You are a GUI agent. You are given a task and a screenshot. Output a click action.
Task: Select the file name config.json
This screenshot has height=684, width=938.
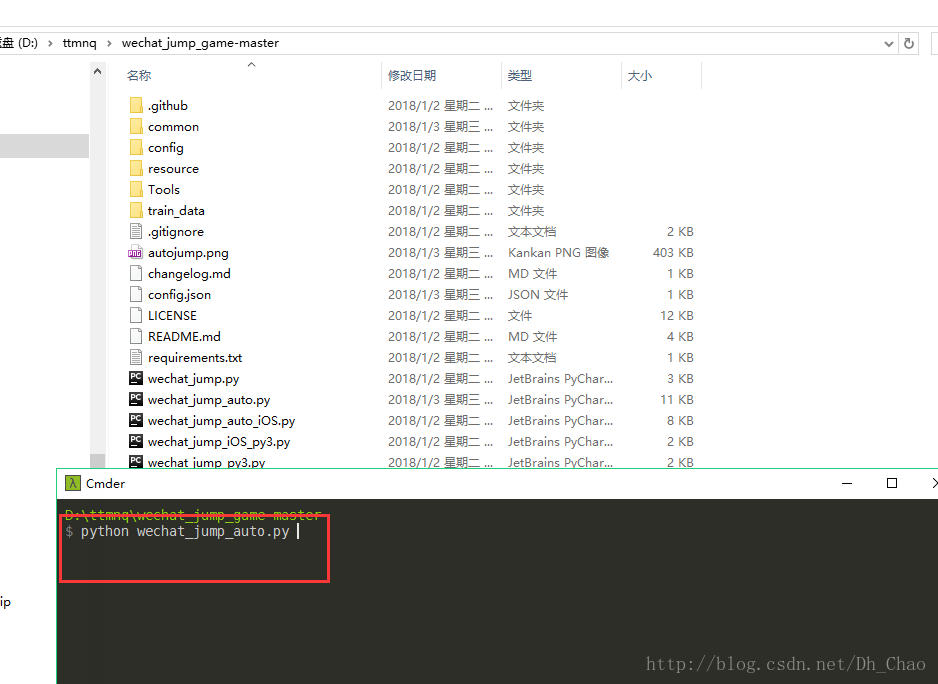click(x=179, y=295)
